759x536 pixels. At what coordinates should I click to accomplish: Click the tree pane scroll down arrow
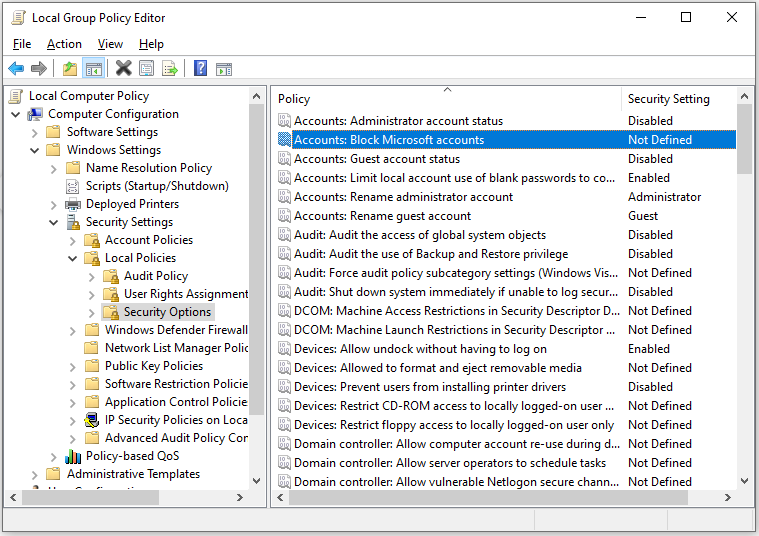pos(257,481)
